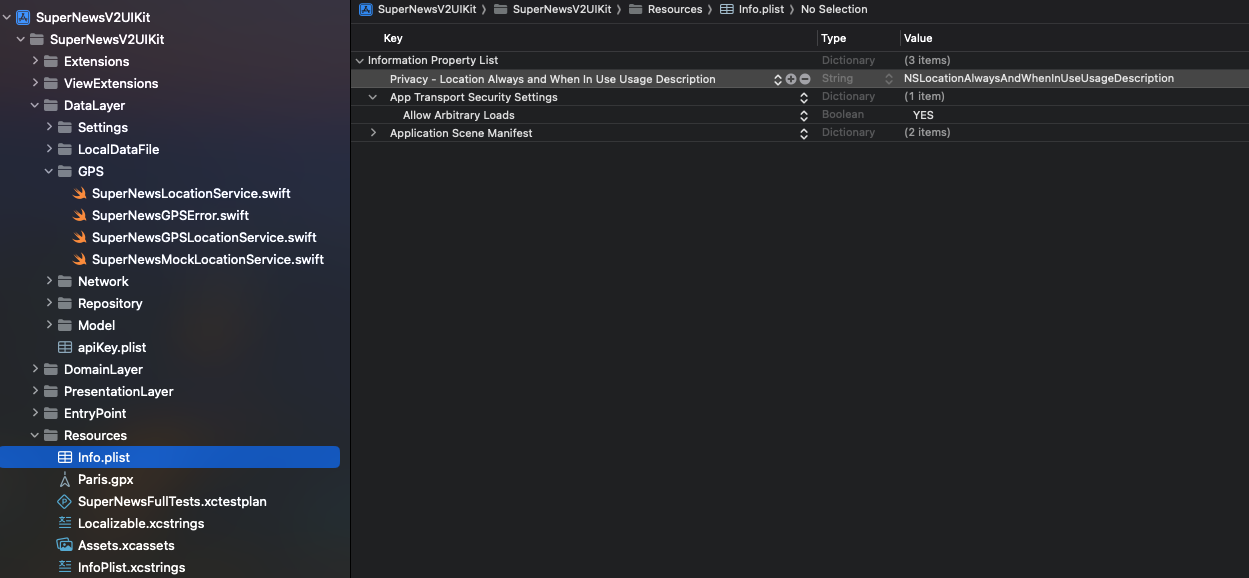Select SuperNewsGPSError.swift file
Viewport: 1249px width, 578px height.
pyautogui.click(x=170, y=215)
